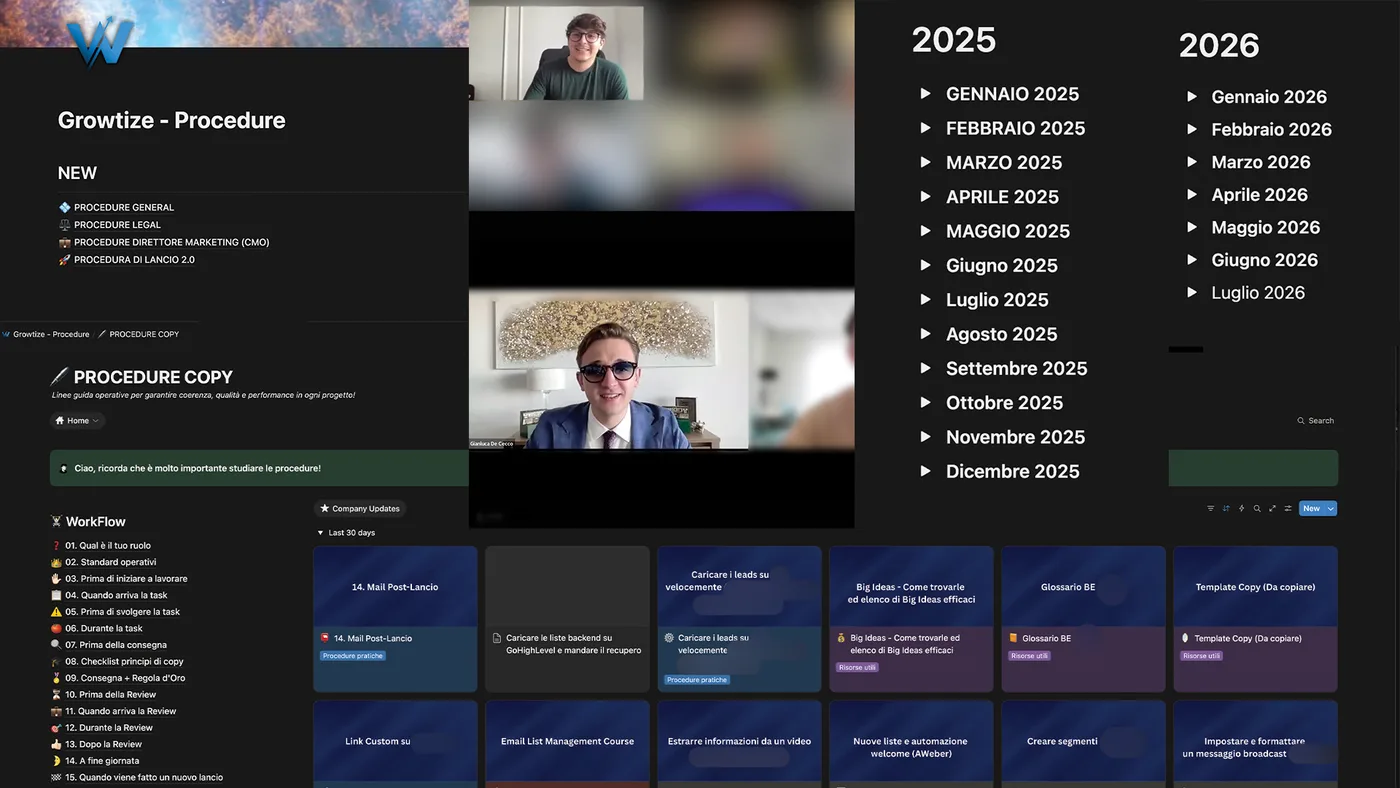Select the Company Updates view tab
This screenshot has width=1400, height=788.
[359, 509]
